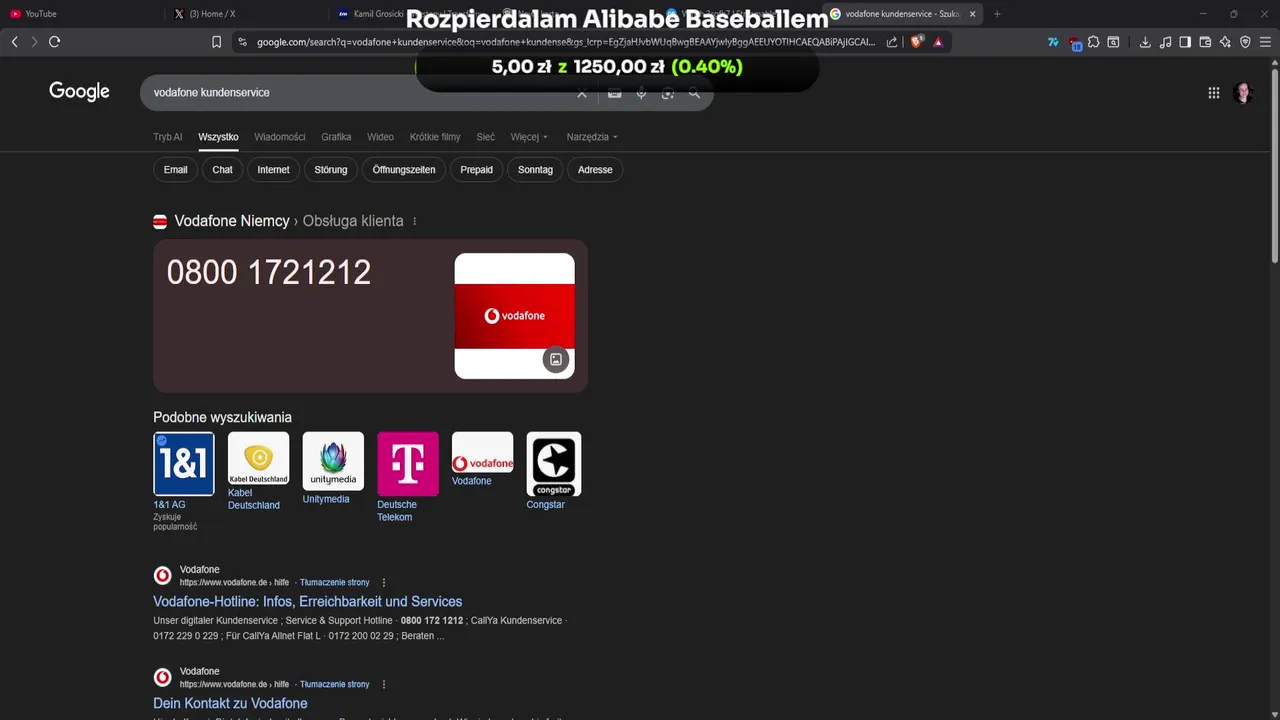
Task: Go back to the previous page
Action: [14, 42]
